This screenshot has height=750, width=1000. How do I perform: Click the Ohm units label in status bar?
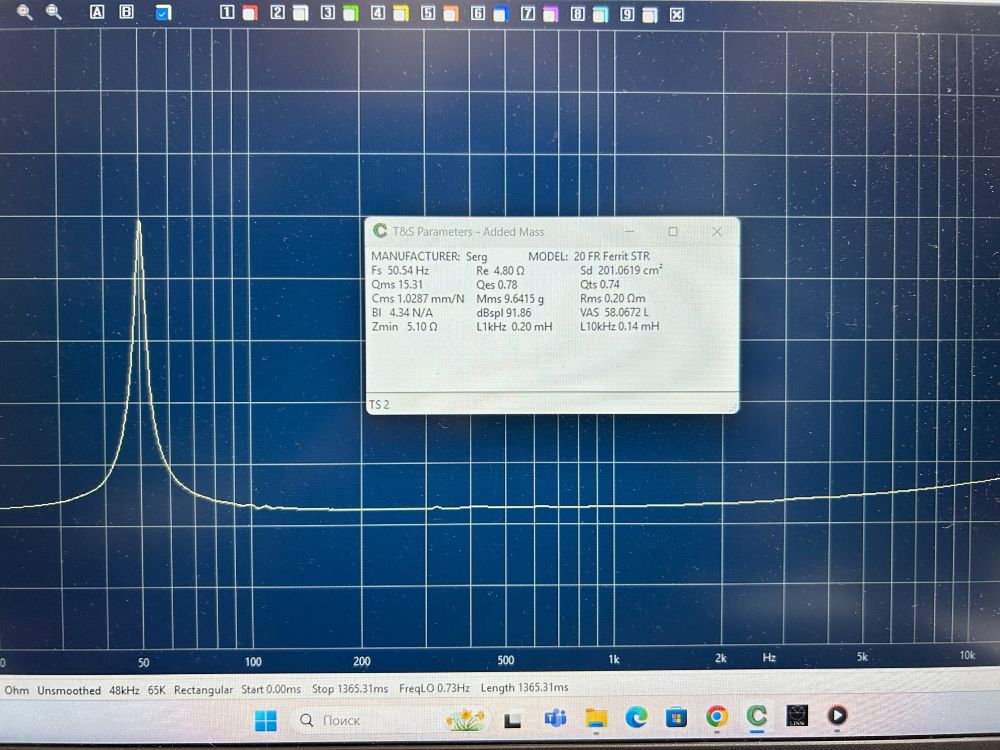click(17, 690)
